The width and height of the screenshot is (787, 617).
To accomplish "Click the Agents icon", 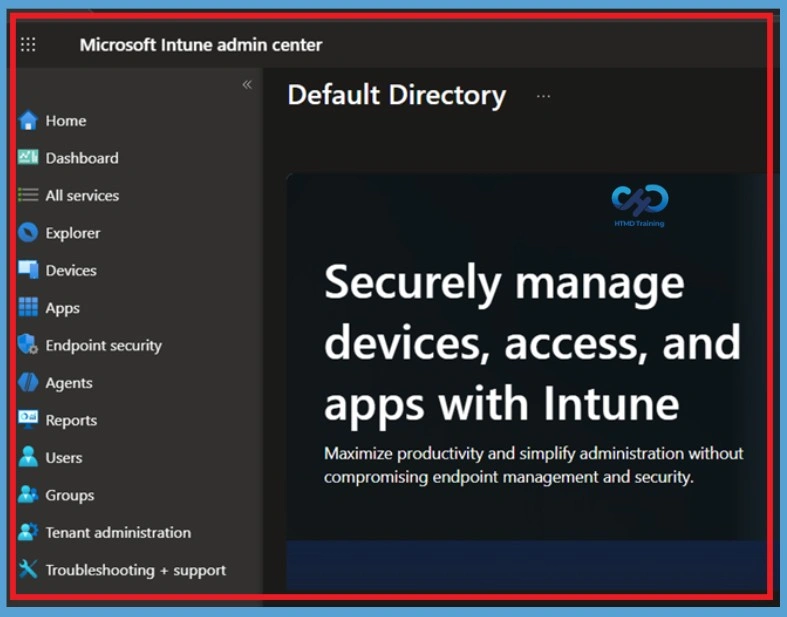I will coord(28,382).
